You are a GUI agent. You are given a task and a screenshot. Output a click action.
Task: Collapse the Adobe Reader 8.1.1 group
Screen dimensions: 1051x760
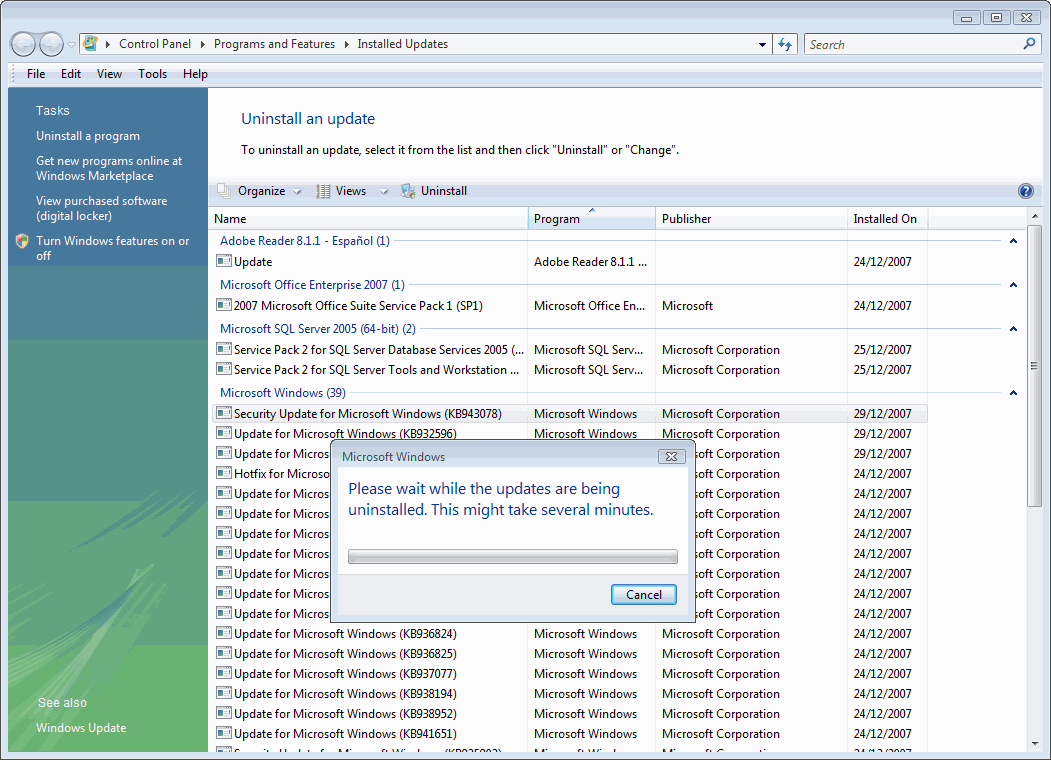click(1013, 241)
